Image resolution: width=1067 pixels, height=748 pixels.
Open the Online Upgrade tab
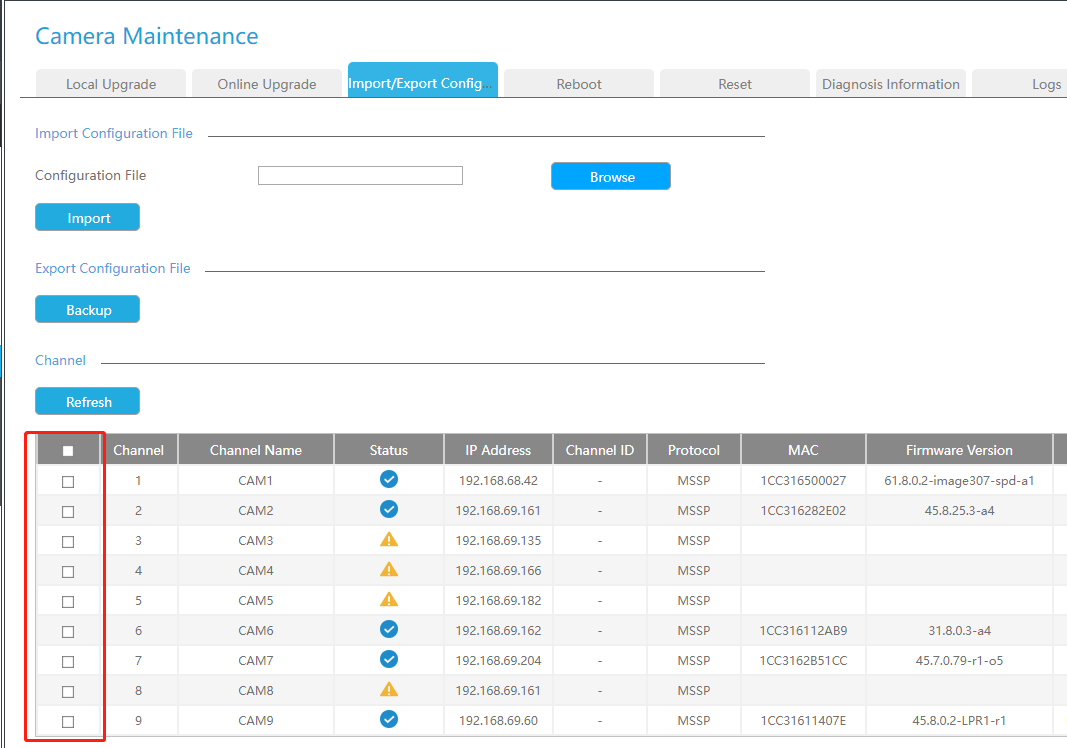click(267, 84)
